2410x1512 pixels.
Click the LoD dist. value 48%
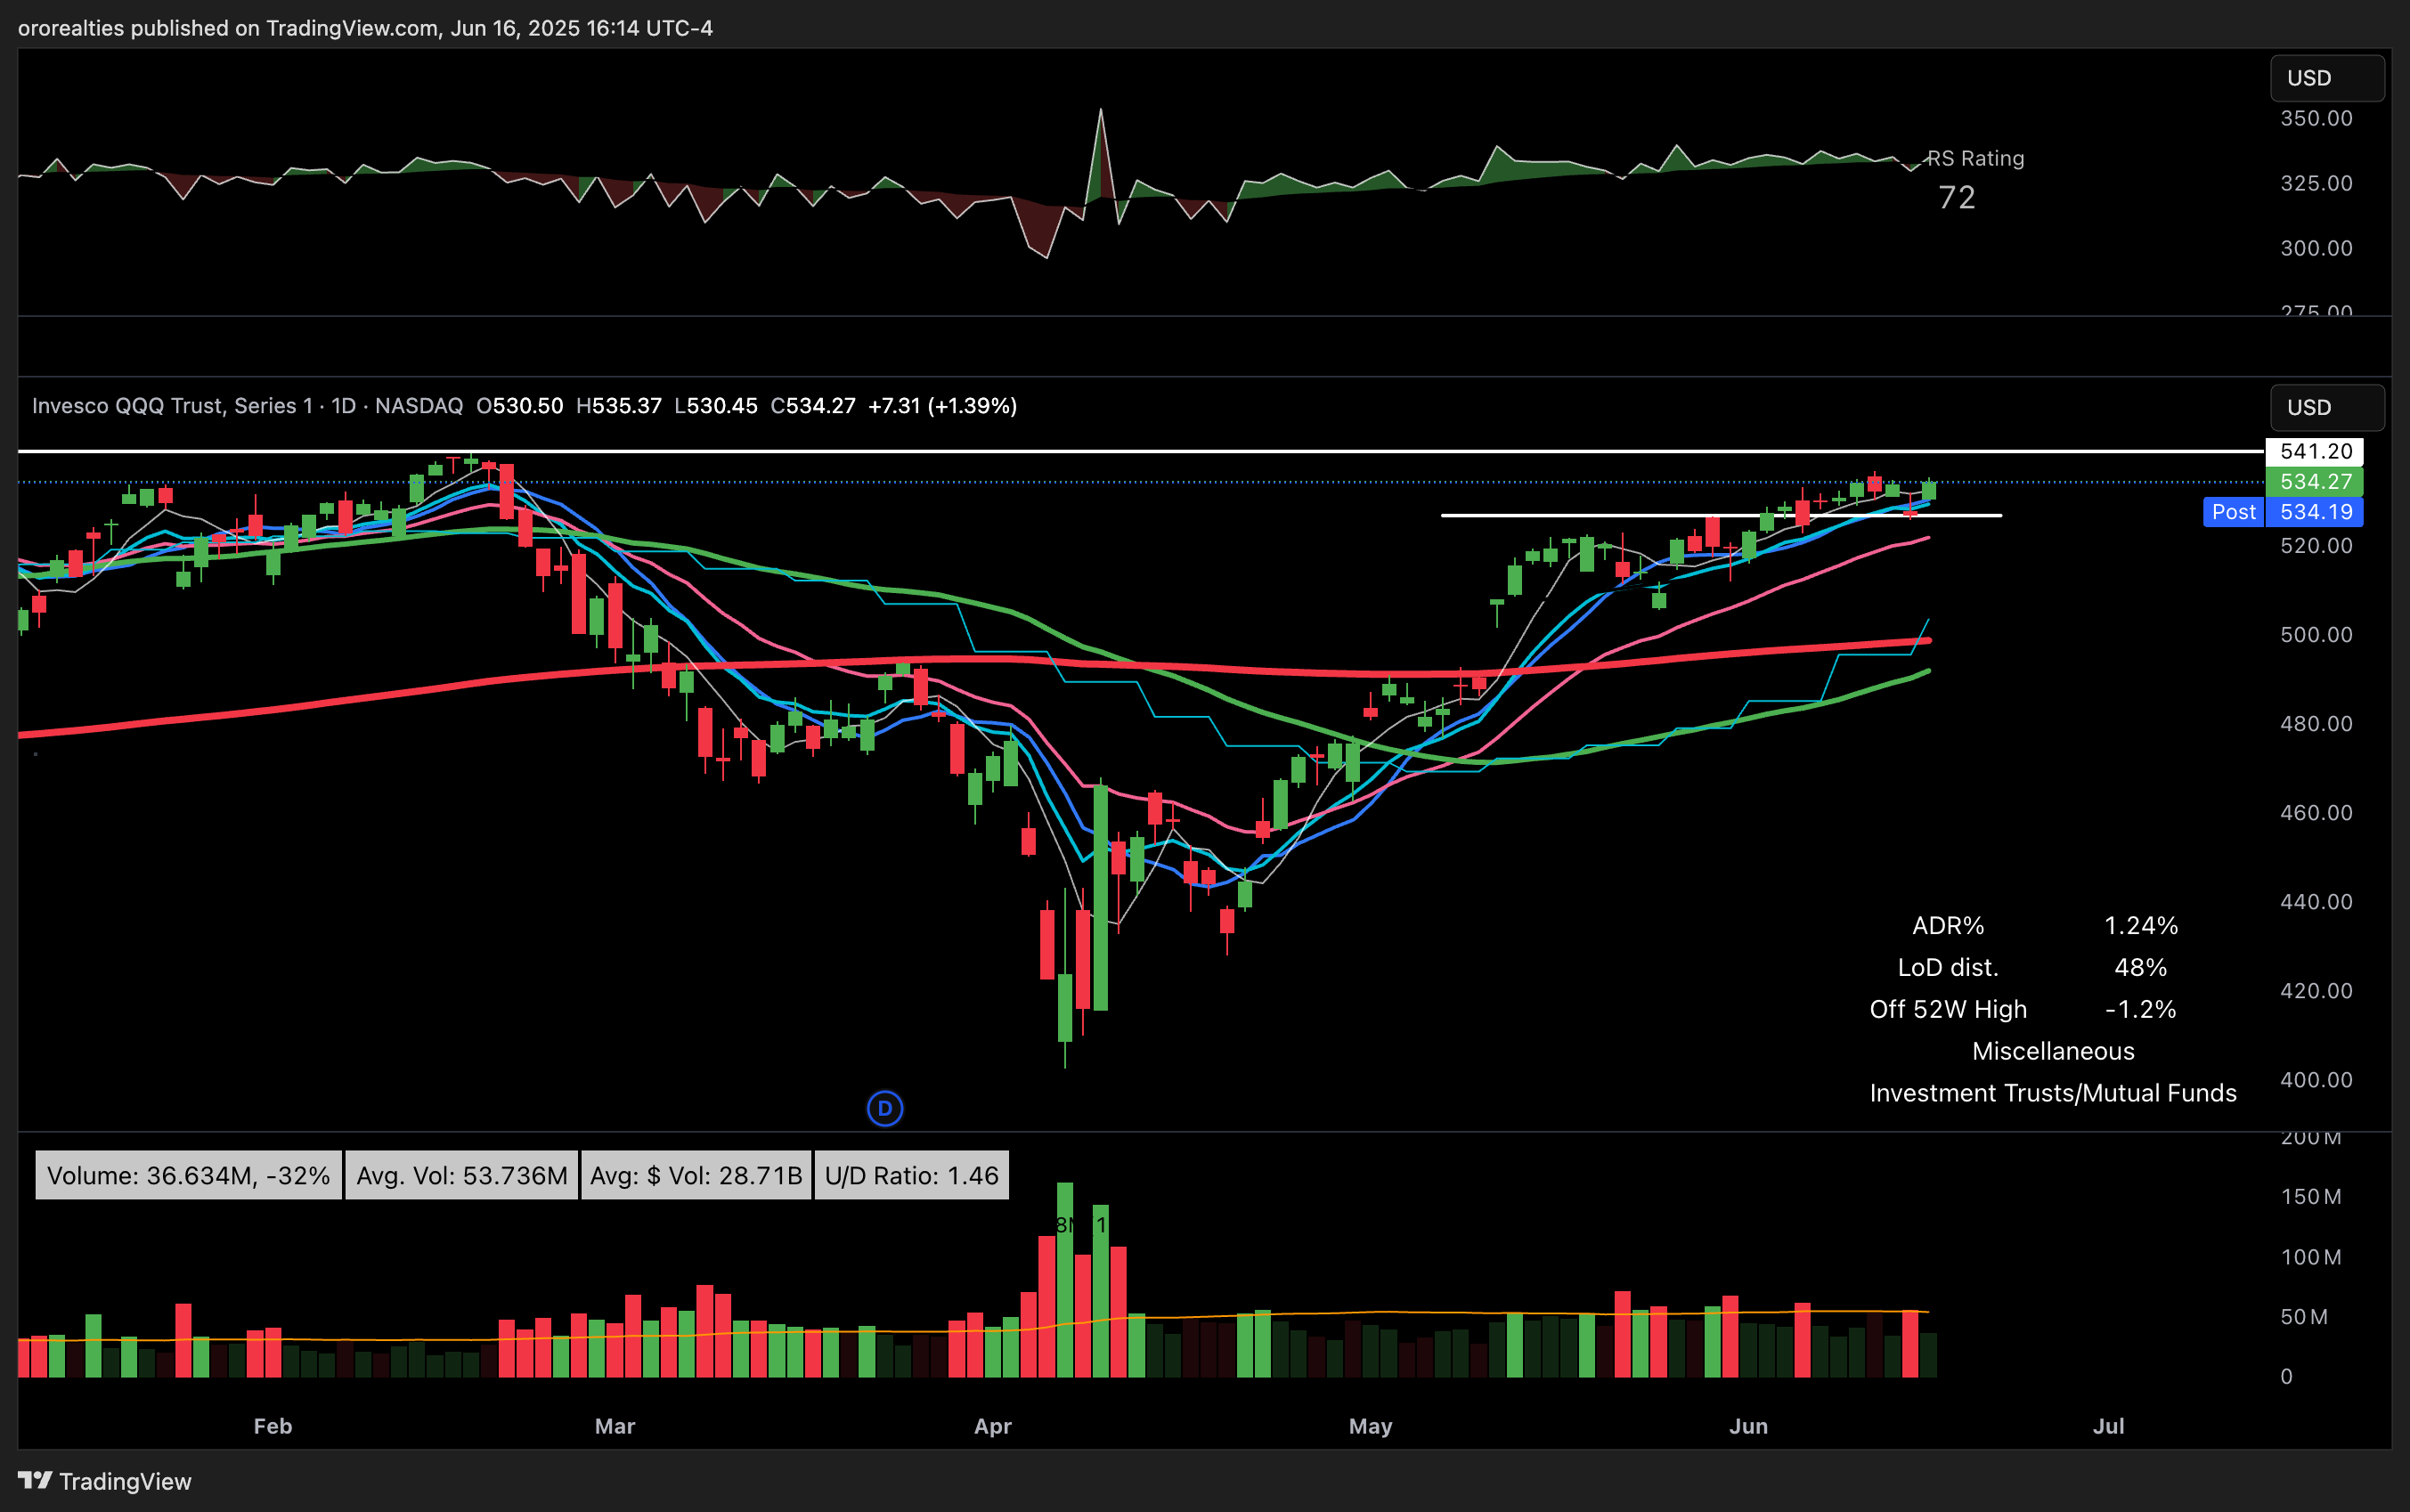[x=2141, y=967]
